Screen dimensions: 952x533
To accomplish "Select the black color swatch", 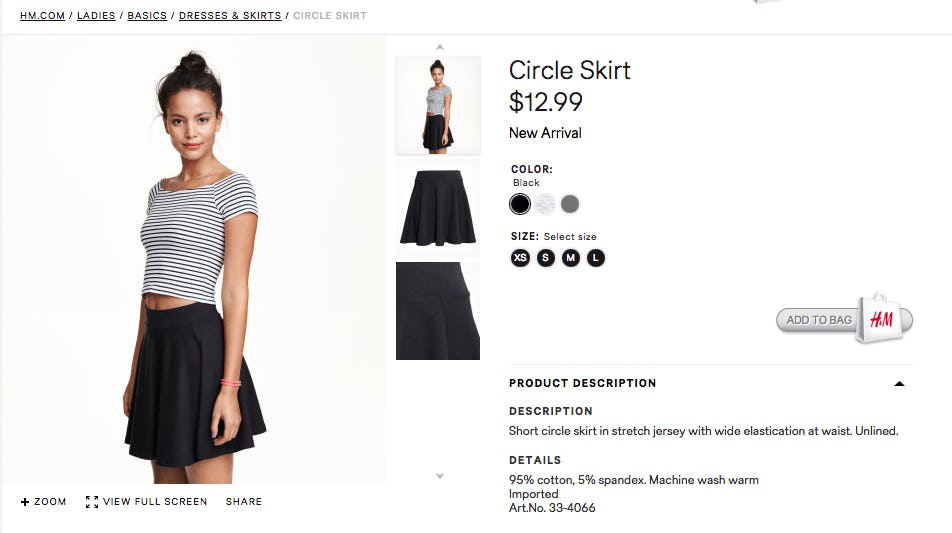I will [x=520, y=204].
